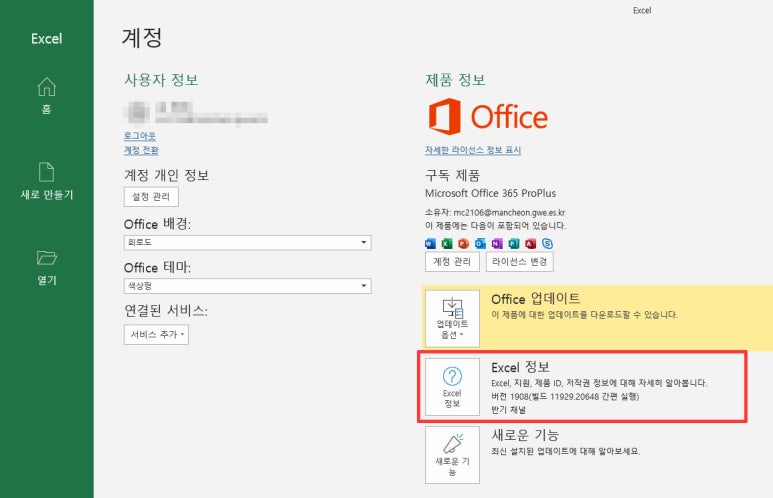The width and height of the screenshot is (773, 498).
Task: Click Switch account (계정 전환) link
Action: [x=141, y=150]
